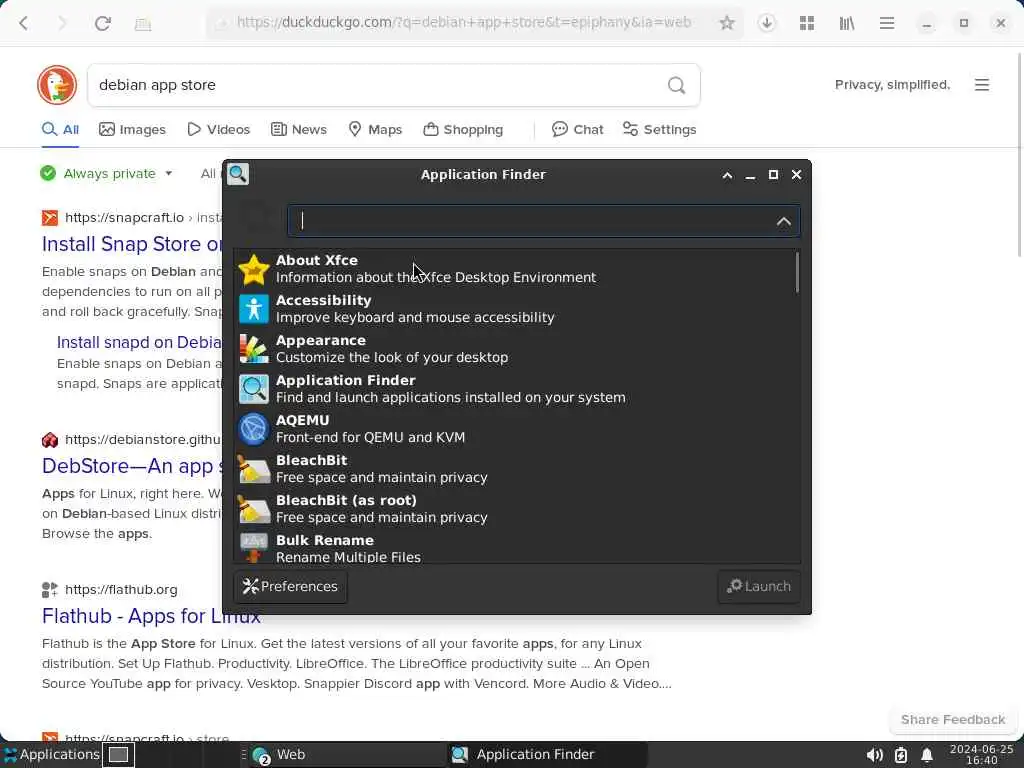
Task: Click the power manager battery tray icon
Action: pyautogui.click(x=901, y=755)
